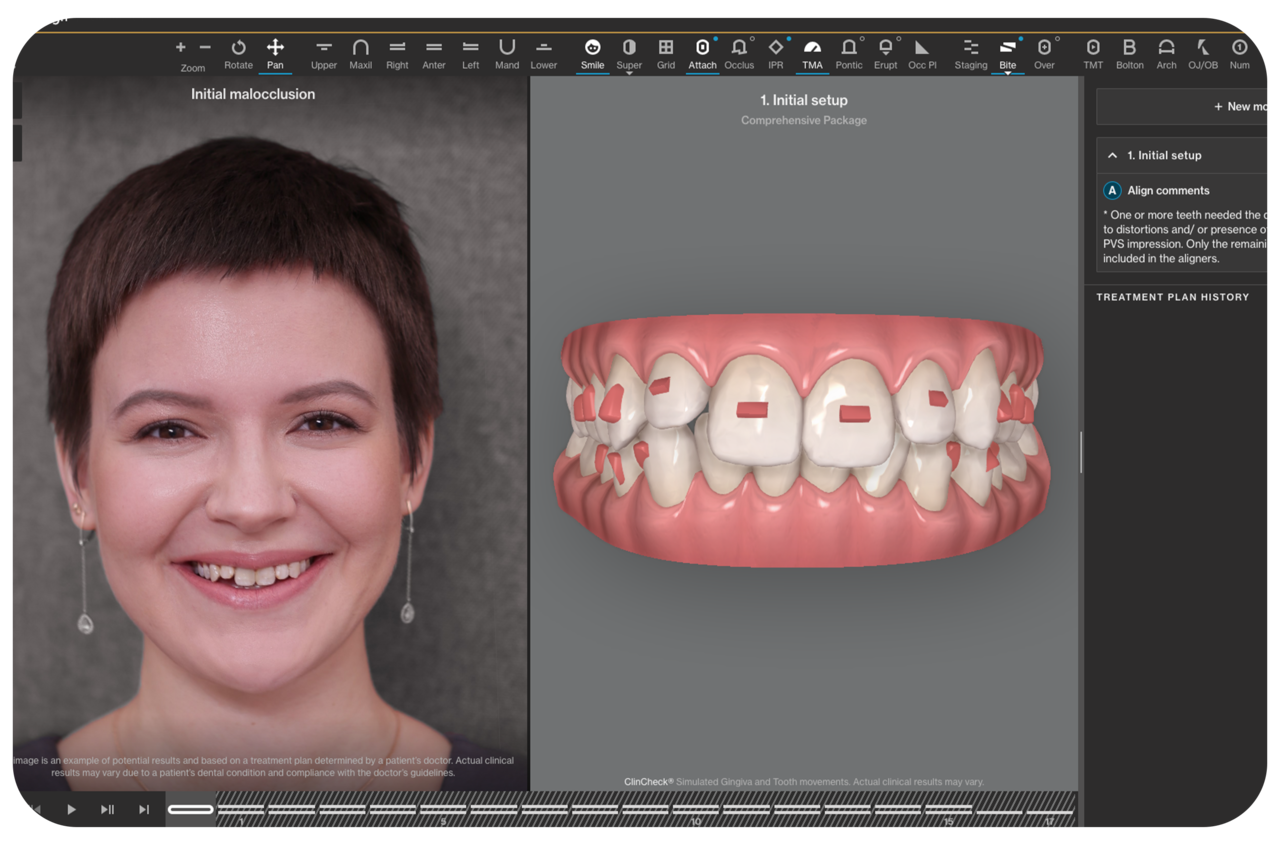Open the Staging view
Image resolution: width=1280 pixels, height=845 pixels.
tap(970, 48)
